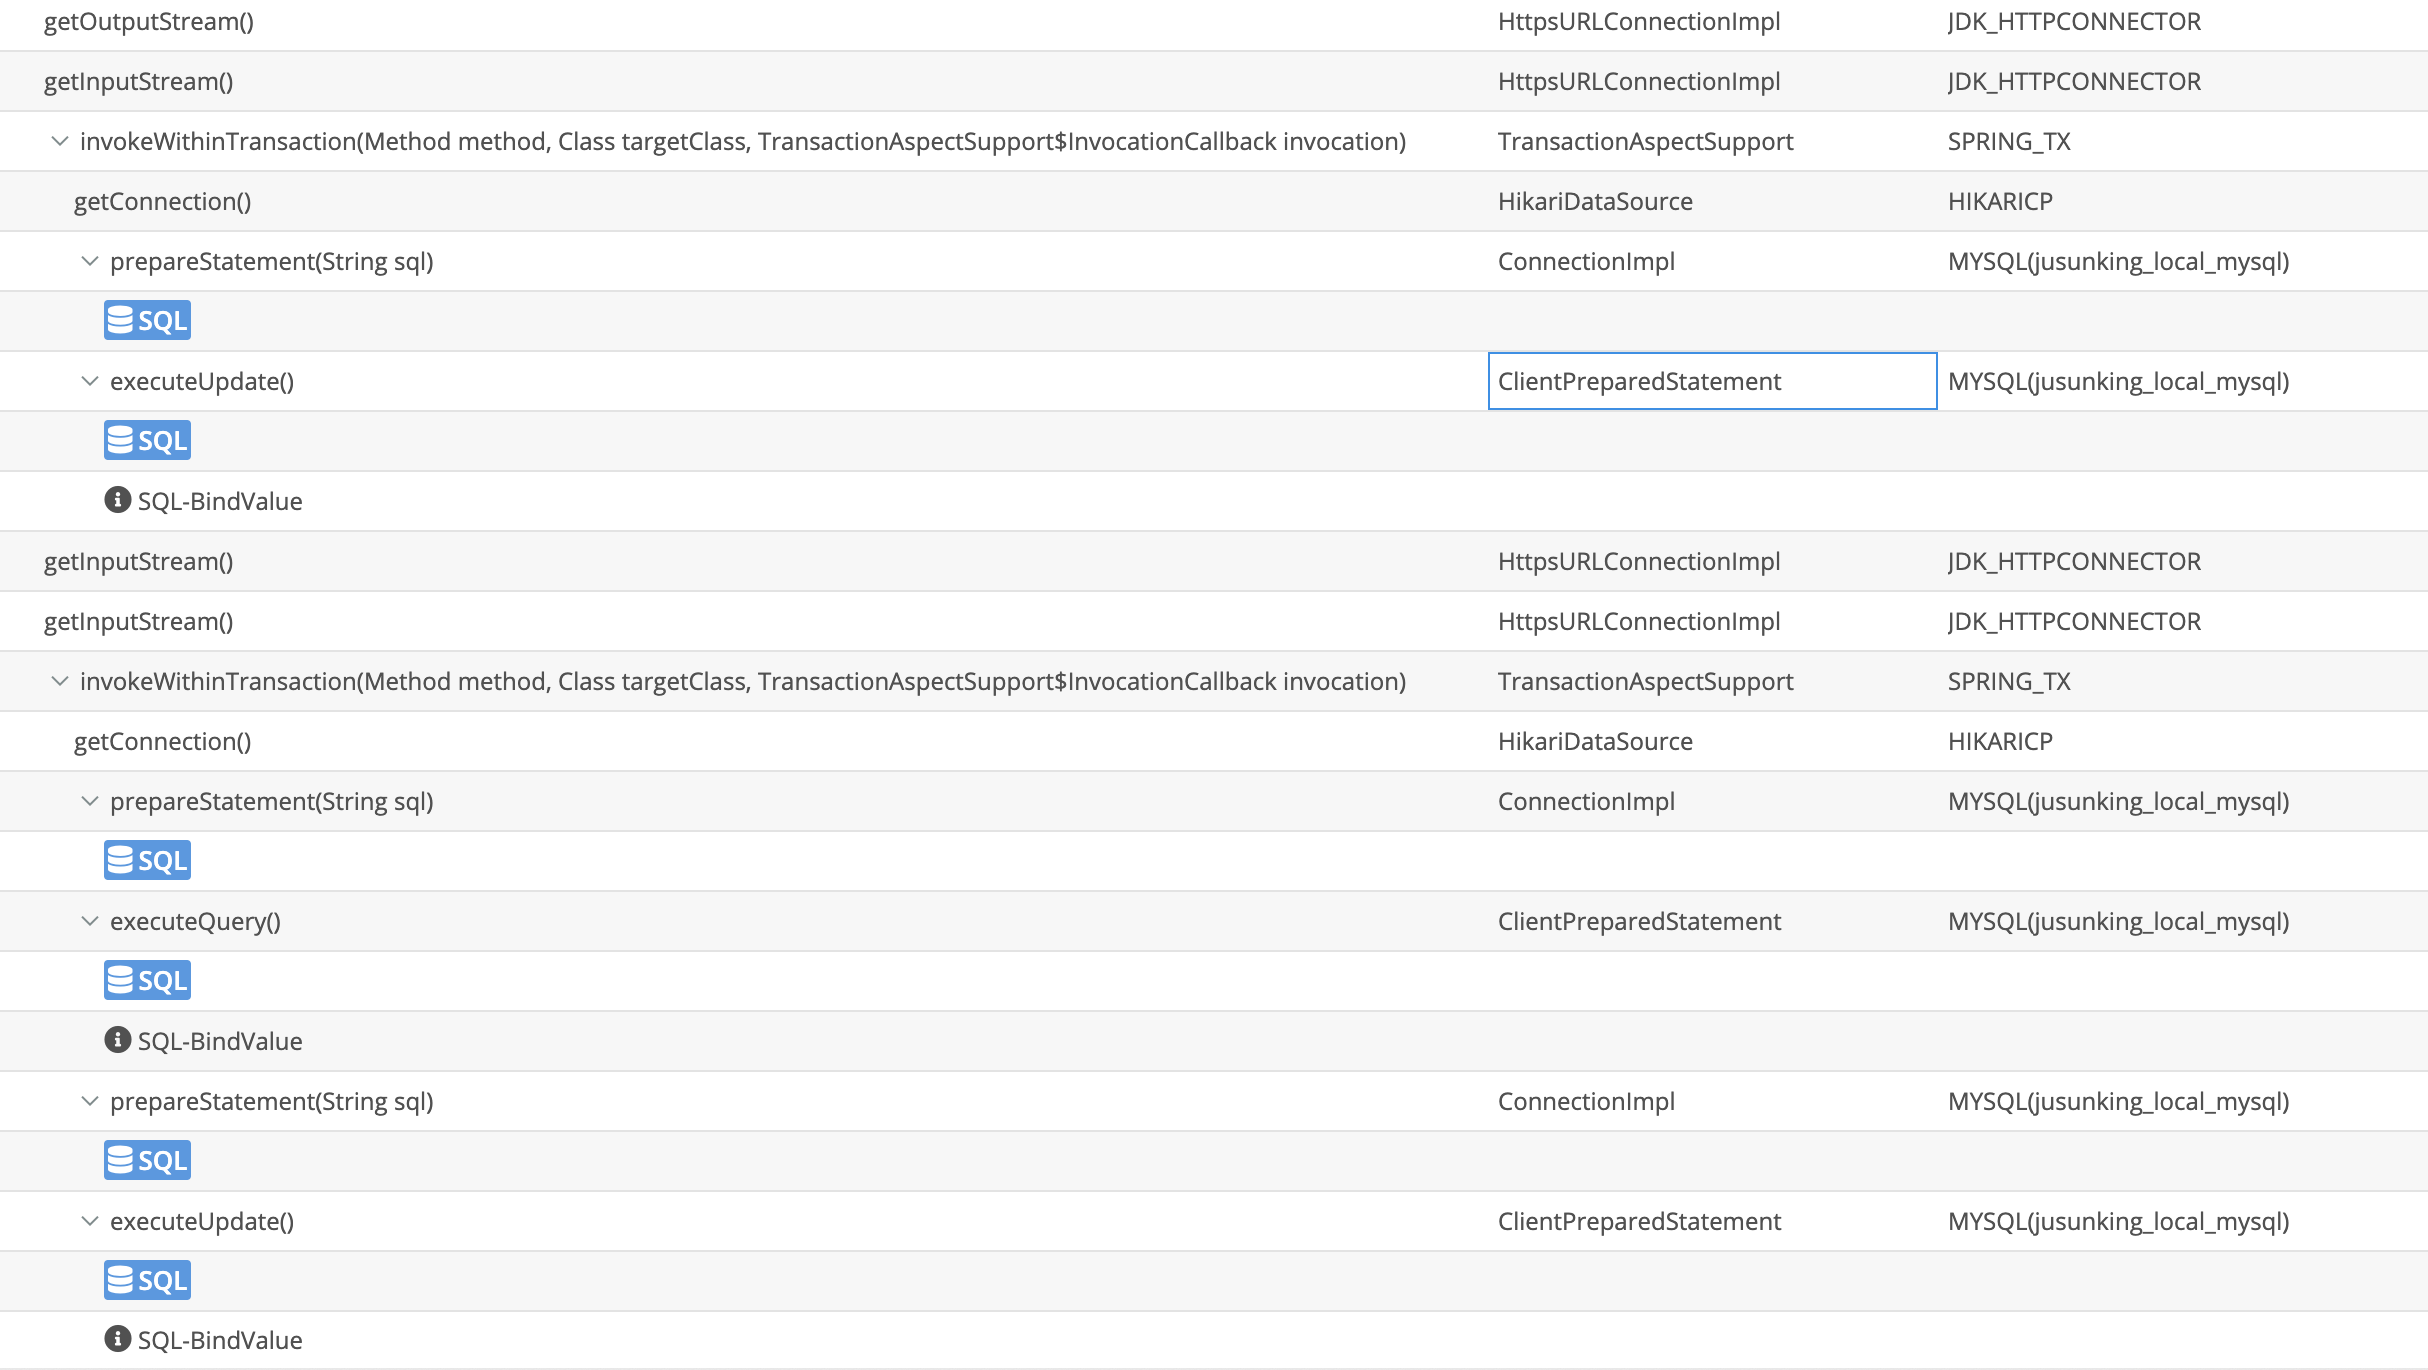Collapse the last executeUpdate() row chevron
The height and width of the screenshot is (1370, 2428).
90,1221
